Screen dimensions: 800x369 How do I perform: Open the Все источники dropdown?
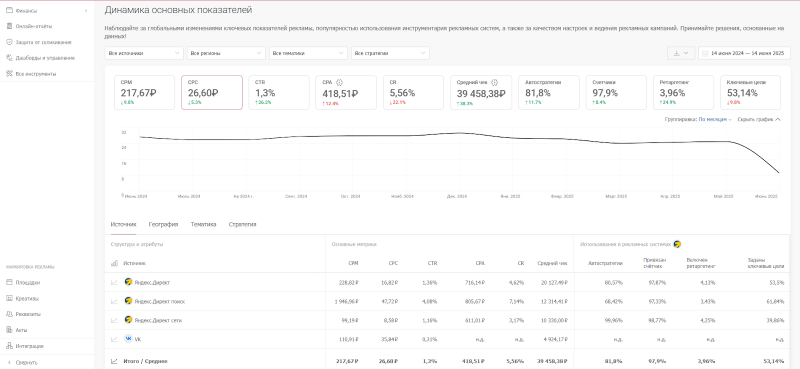(144, 53)
